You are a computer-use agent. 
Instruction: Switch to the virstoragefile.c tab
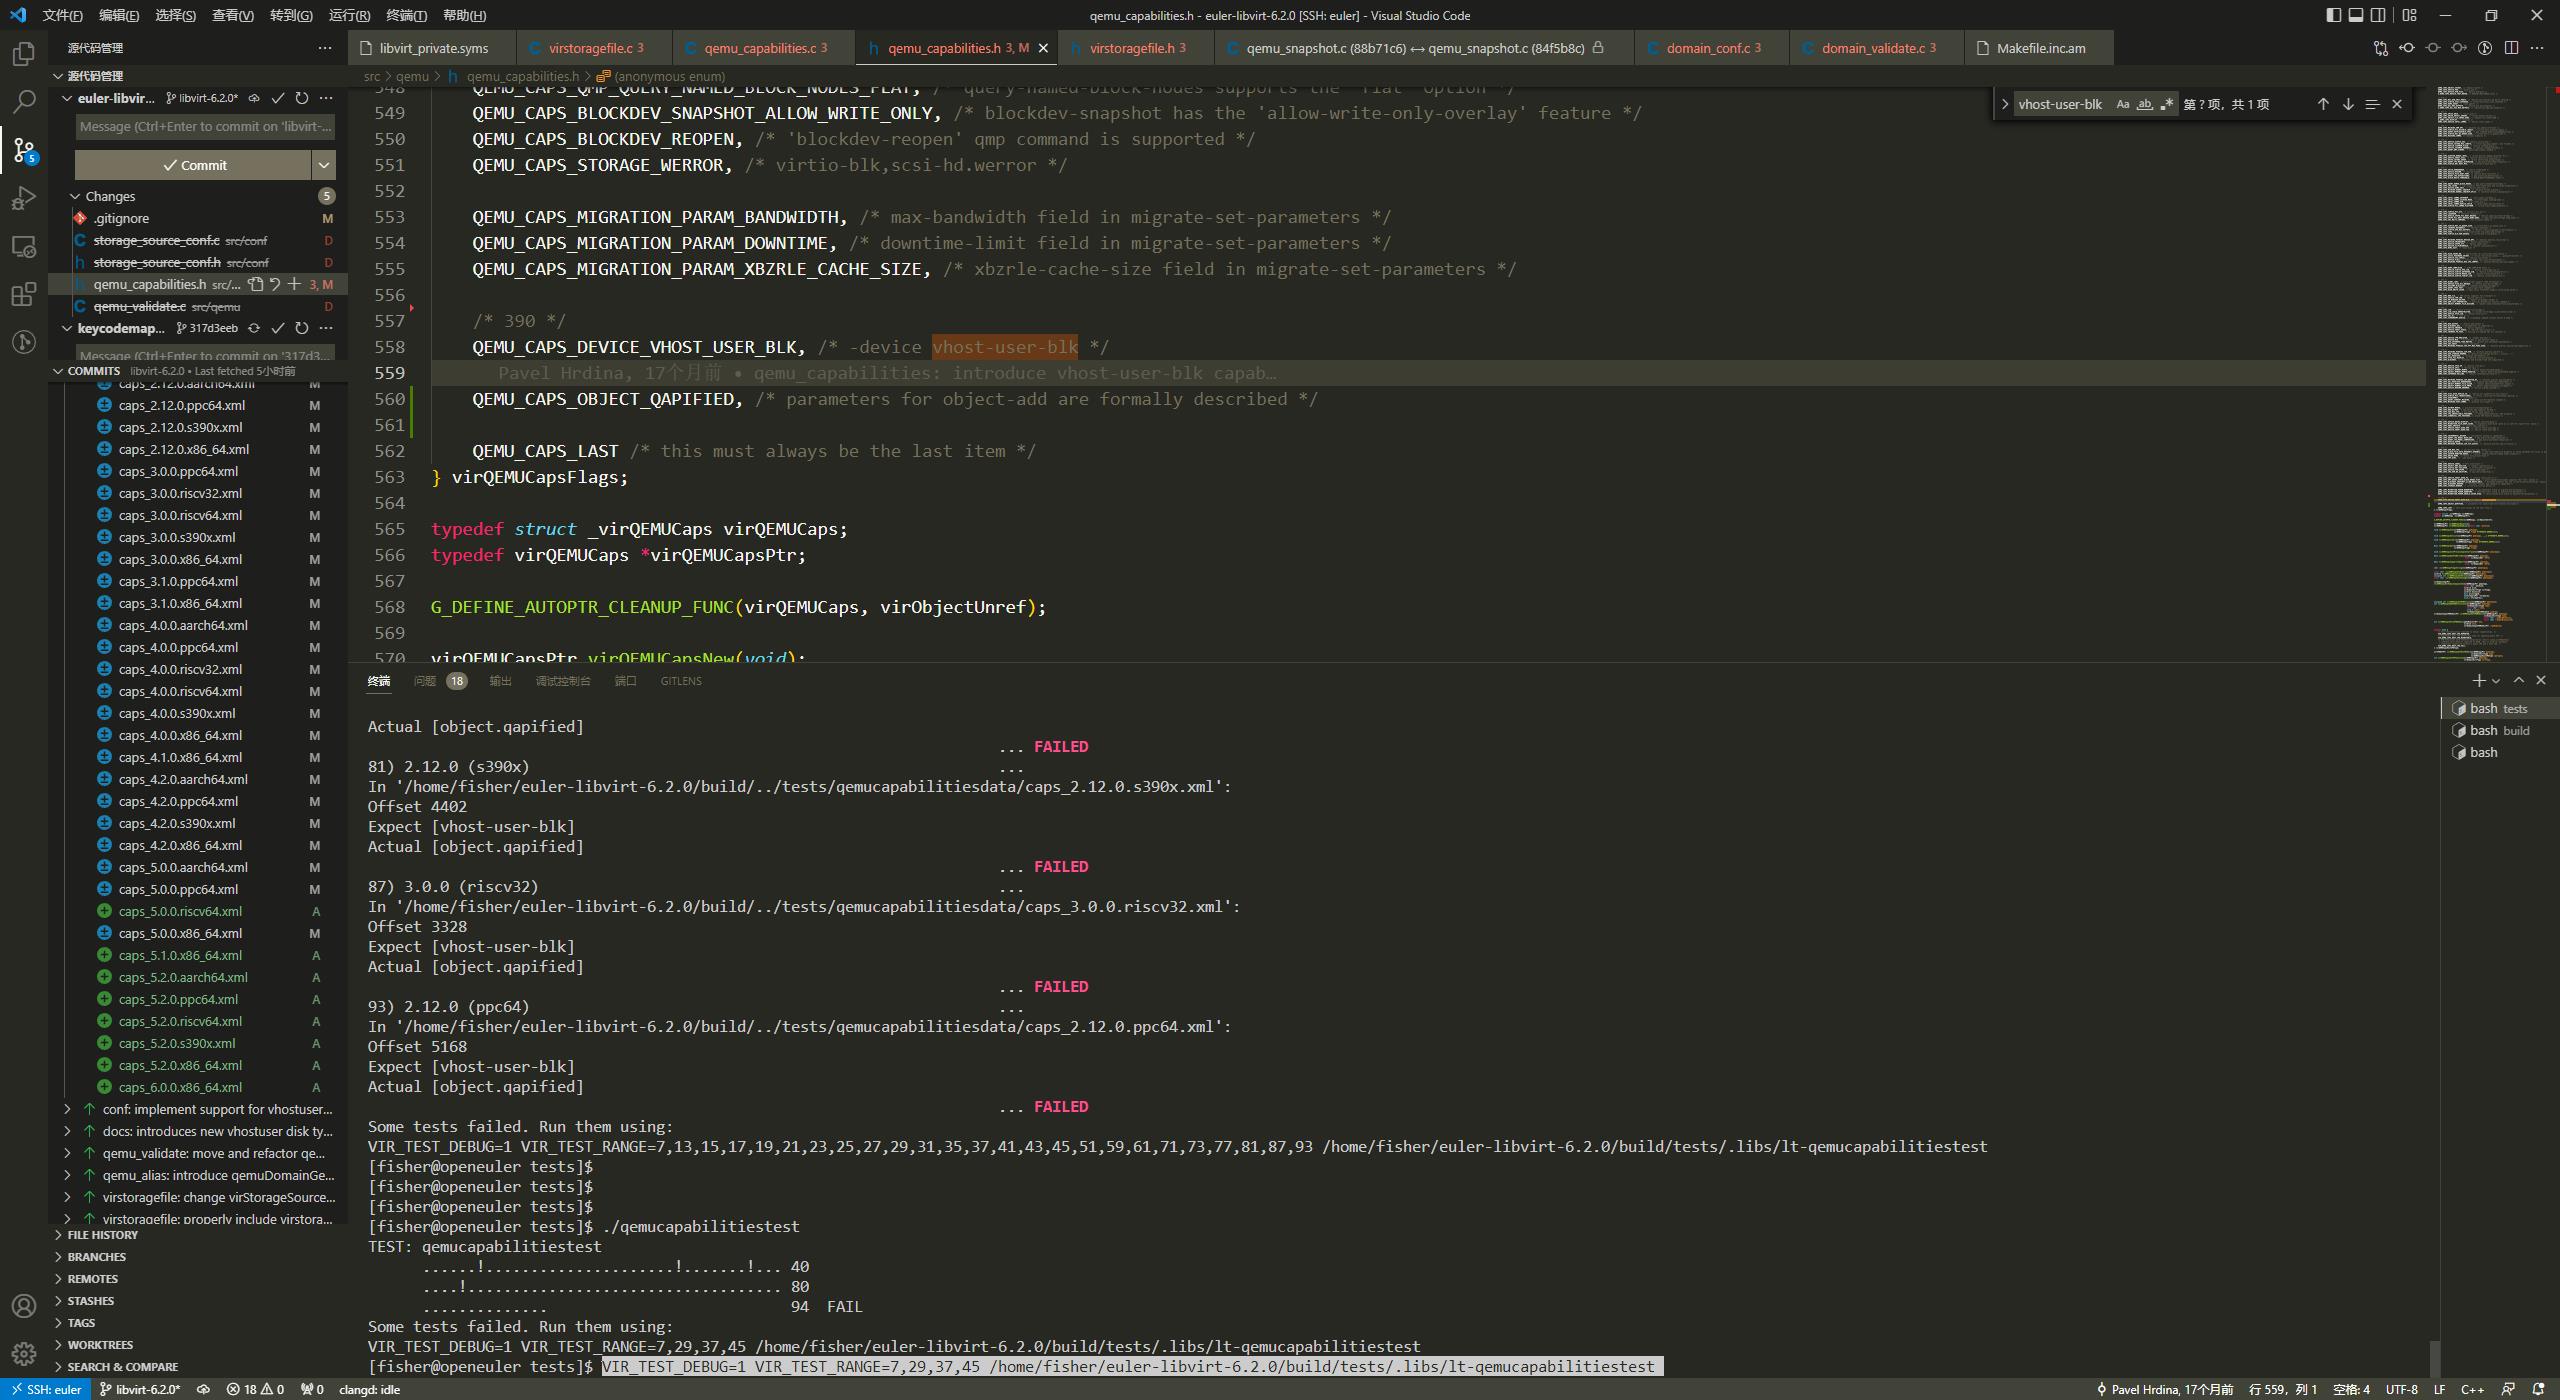click(595, 48)
